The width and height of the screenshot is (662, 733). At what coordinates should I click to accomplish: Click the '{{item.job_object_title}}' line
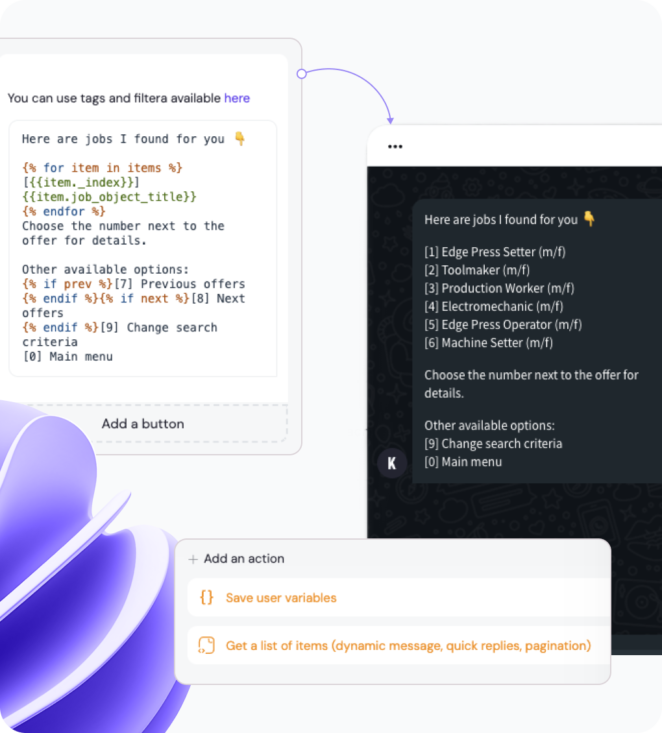[109, 197]
